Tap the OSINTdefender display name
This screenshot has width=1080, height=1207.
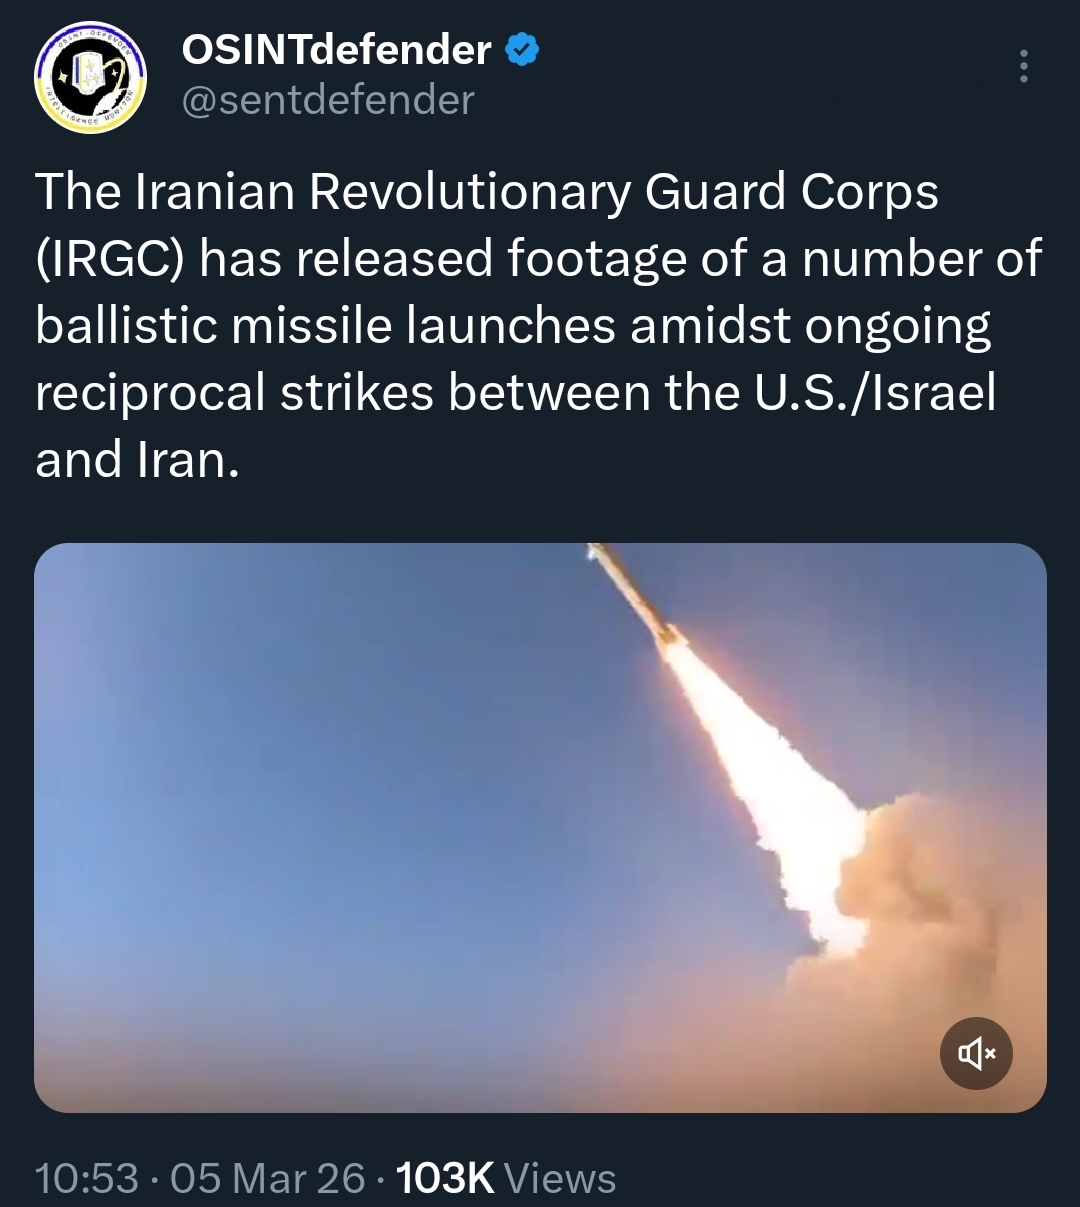pos(336,50)
